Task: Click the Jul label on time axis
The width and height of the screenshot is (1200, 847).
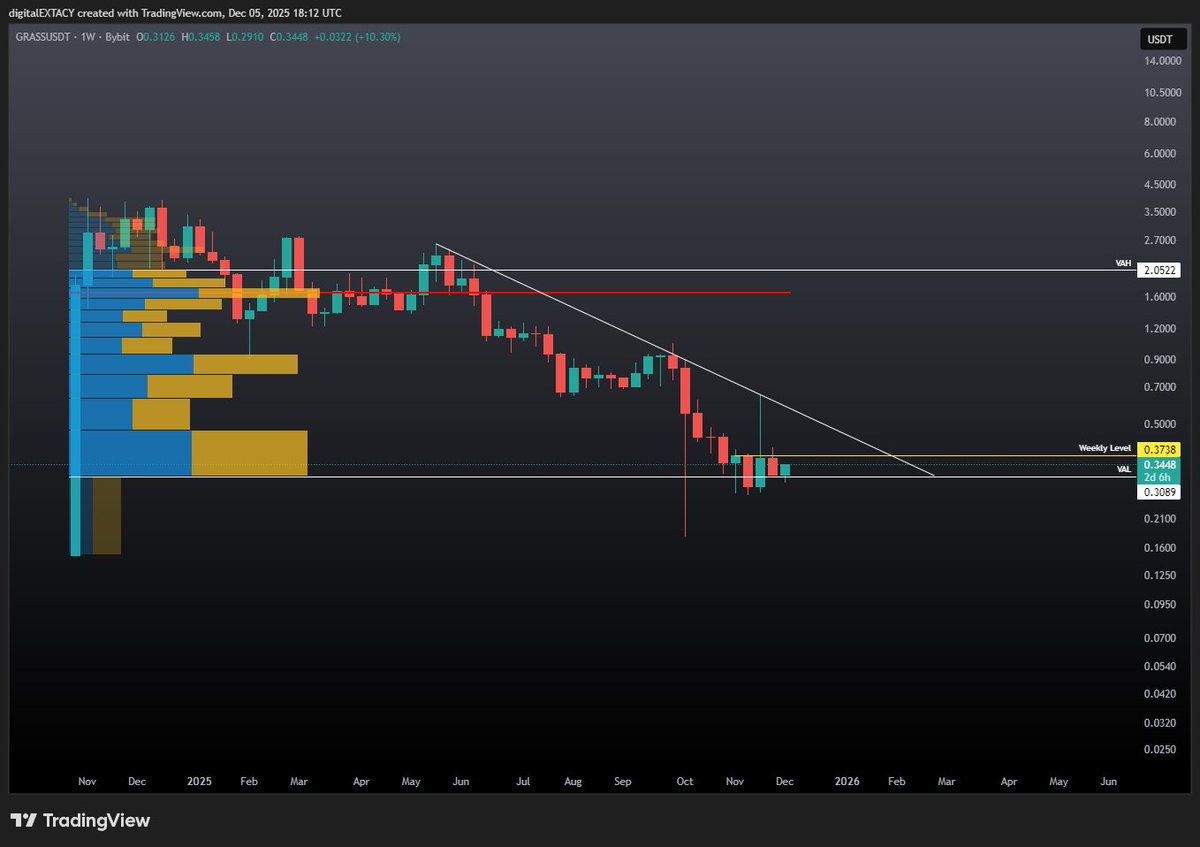Action: tap(523, 780)
